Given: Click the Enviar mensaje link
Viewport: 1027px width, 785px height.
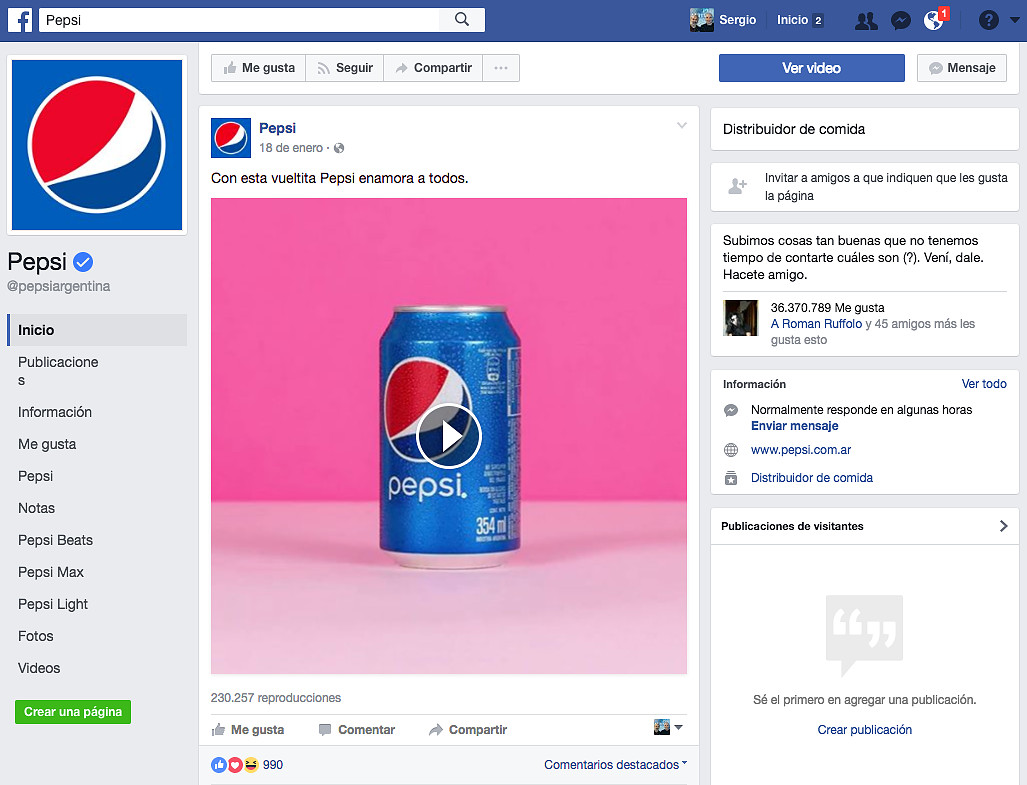Looking at the screenshot, I should [x=794, y=426].
